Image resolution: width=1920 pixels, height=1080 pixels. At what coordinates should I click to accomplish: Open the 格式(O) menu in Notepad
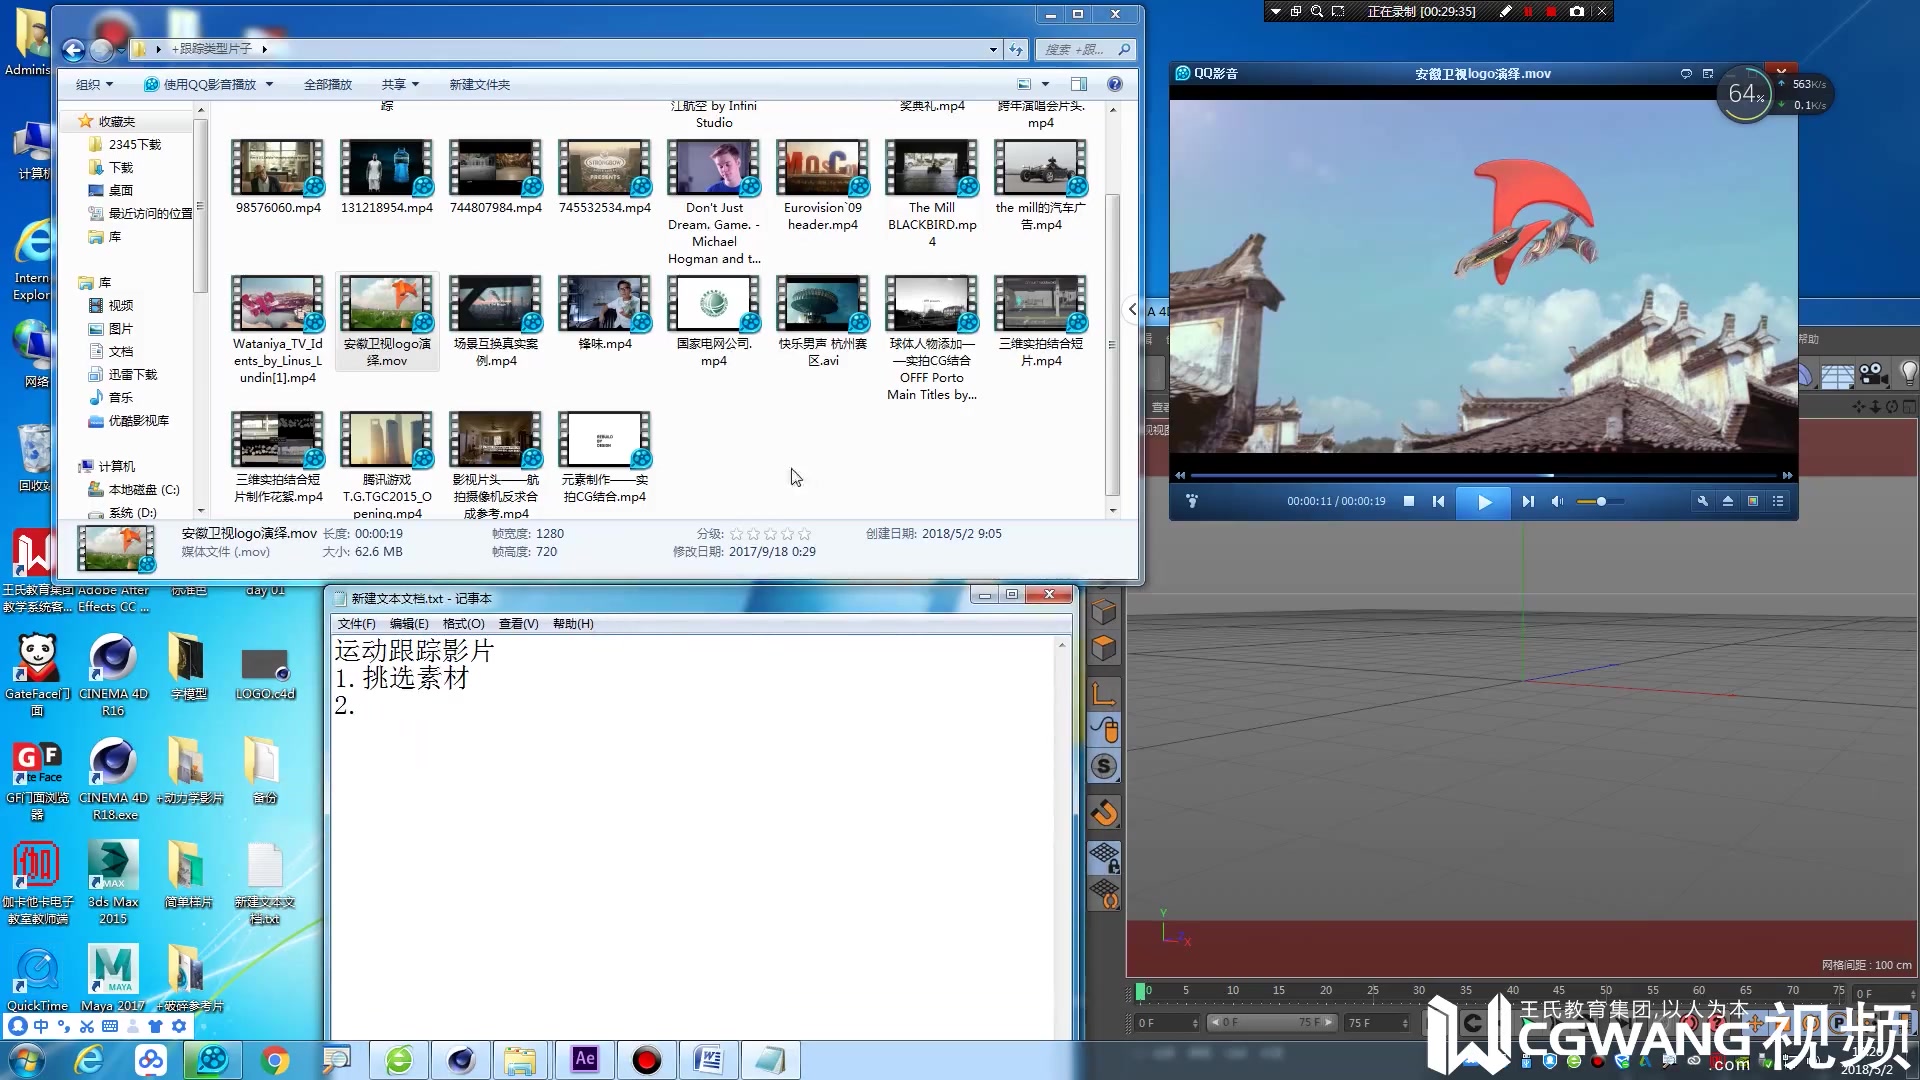pos(463,623)
